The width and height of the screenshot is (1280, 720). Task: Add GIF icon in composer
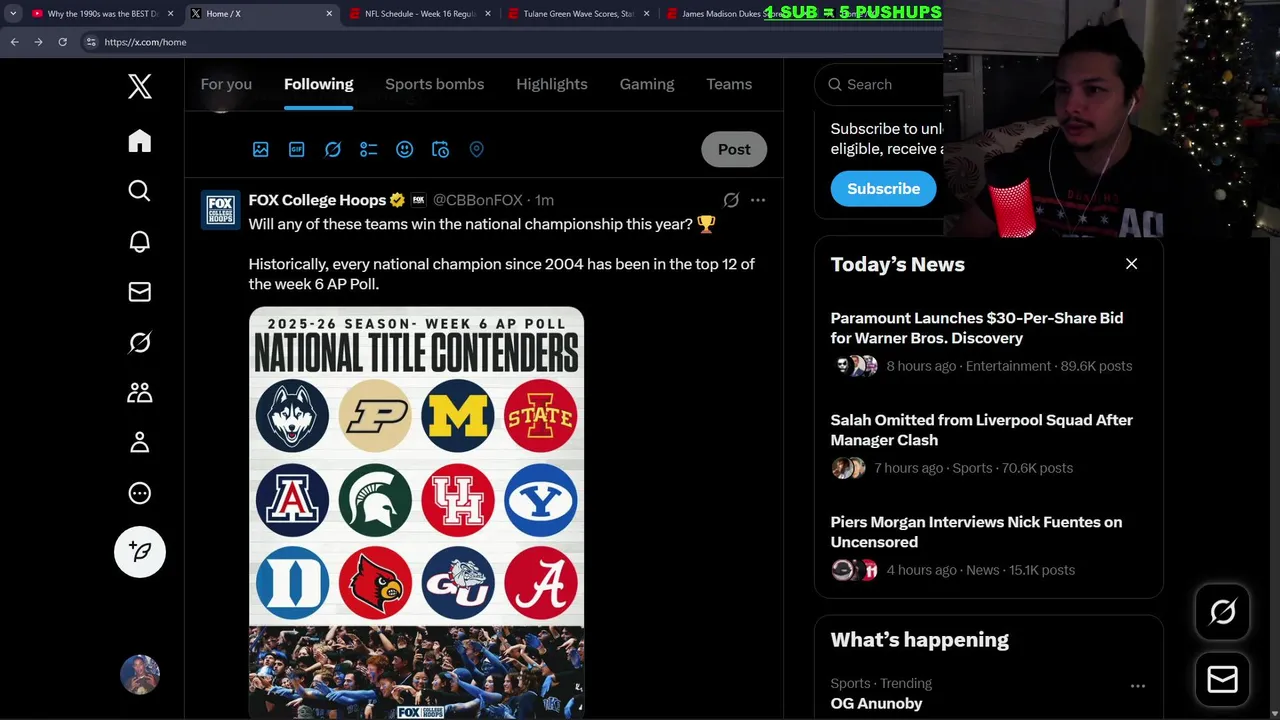(x=297, y=149)
